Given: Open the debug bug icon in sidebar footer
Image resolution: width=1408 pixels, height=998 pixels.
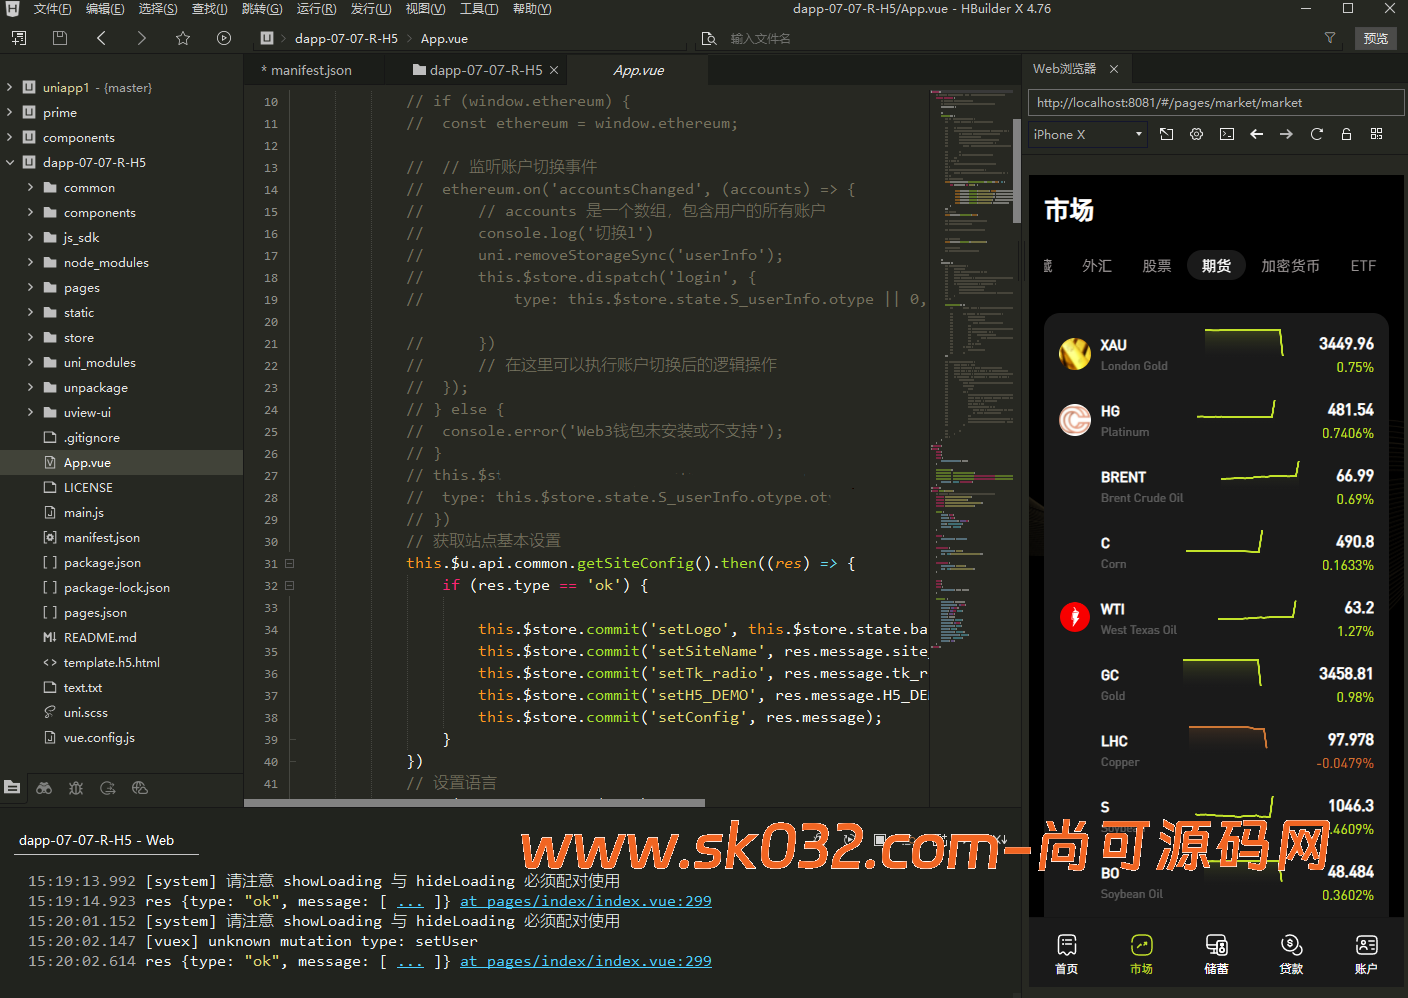Looking at the screenshot, I should [76, 788].
